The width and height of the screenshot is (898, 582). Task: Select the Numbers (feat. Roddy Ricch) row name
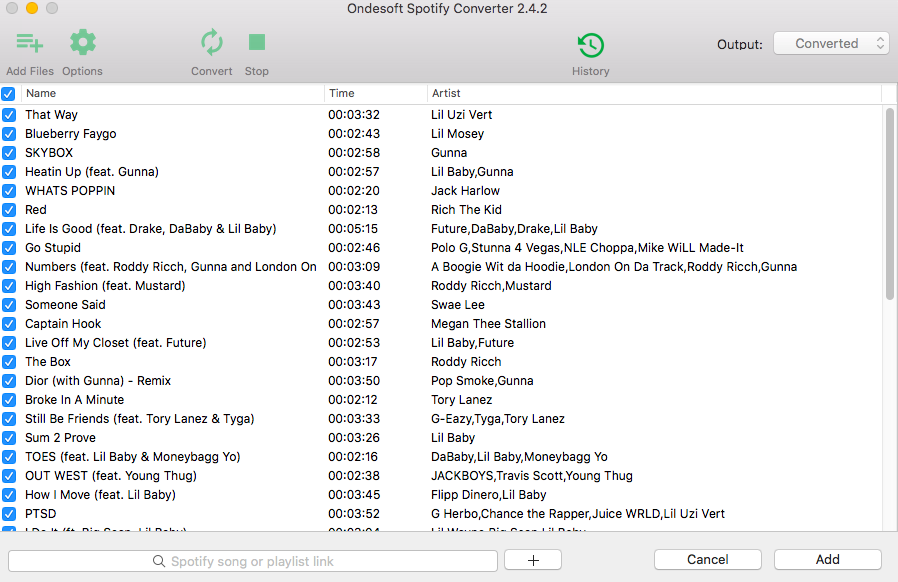171,267
